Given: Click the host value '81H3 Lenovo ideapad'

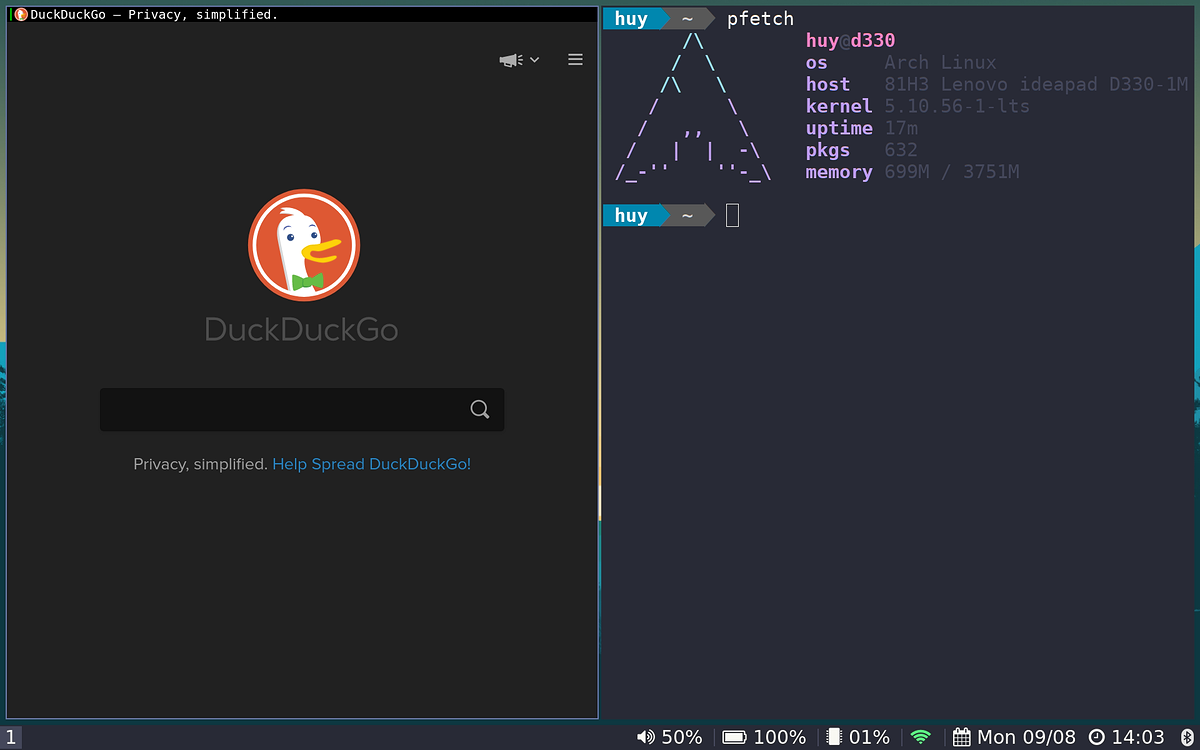Looking at the screenshot, I should [991, 85].
